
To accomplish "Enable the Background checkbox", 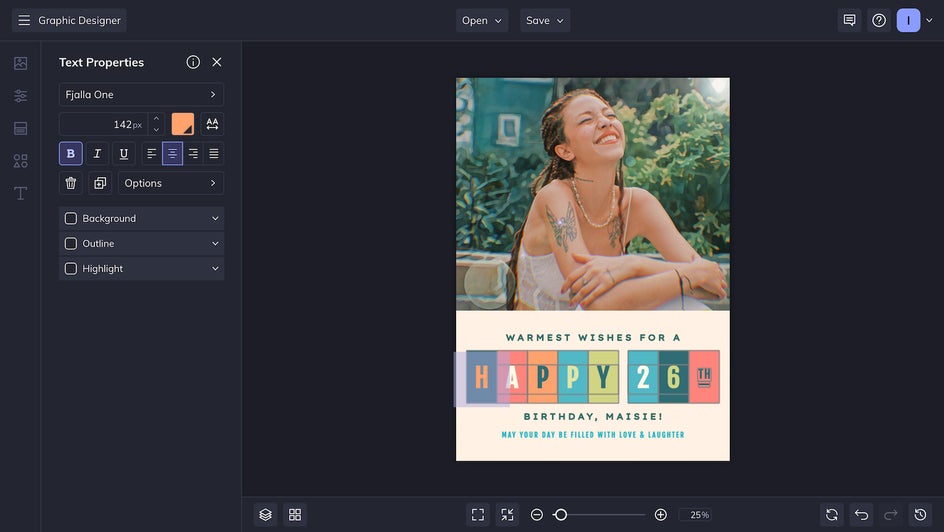I will [x=70, y=218].
